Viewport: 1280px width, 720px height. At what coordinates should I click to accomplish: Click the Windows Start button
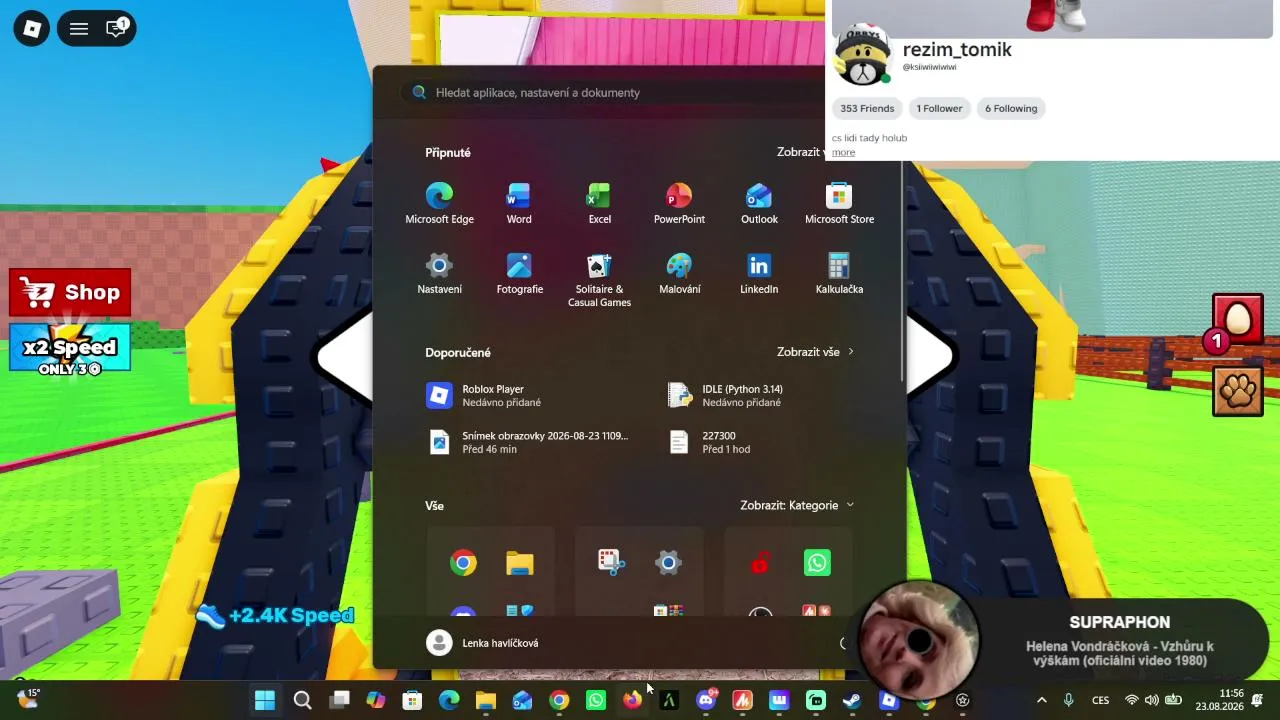pyautogui.click(x=265, y=700)
